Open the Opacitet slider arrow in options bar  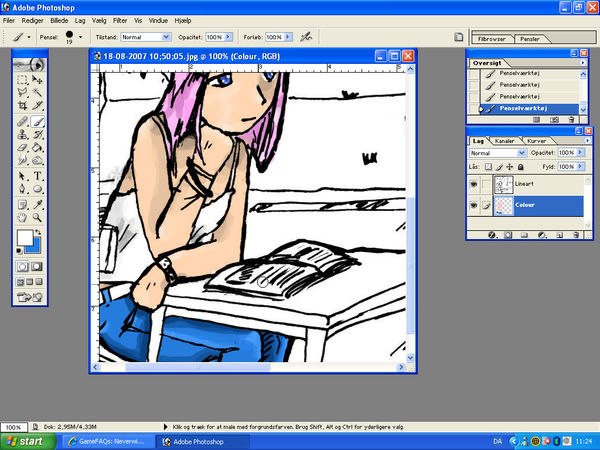(228, 37)
